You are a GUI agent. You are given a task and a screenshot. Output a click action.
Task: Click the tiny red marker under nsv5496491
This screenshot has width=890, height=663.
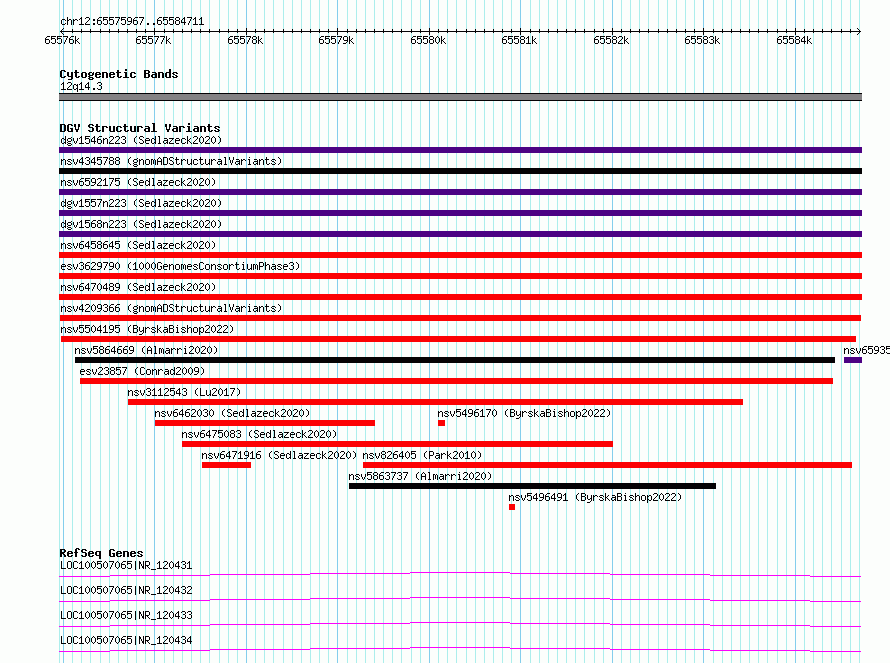[512, 507]
